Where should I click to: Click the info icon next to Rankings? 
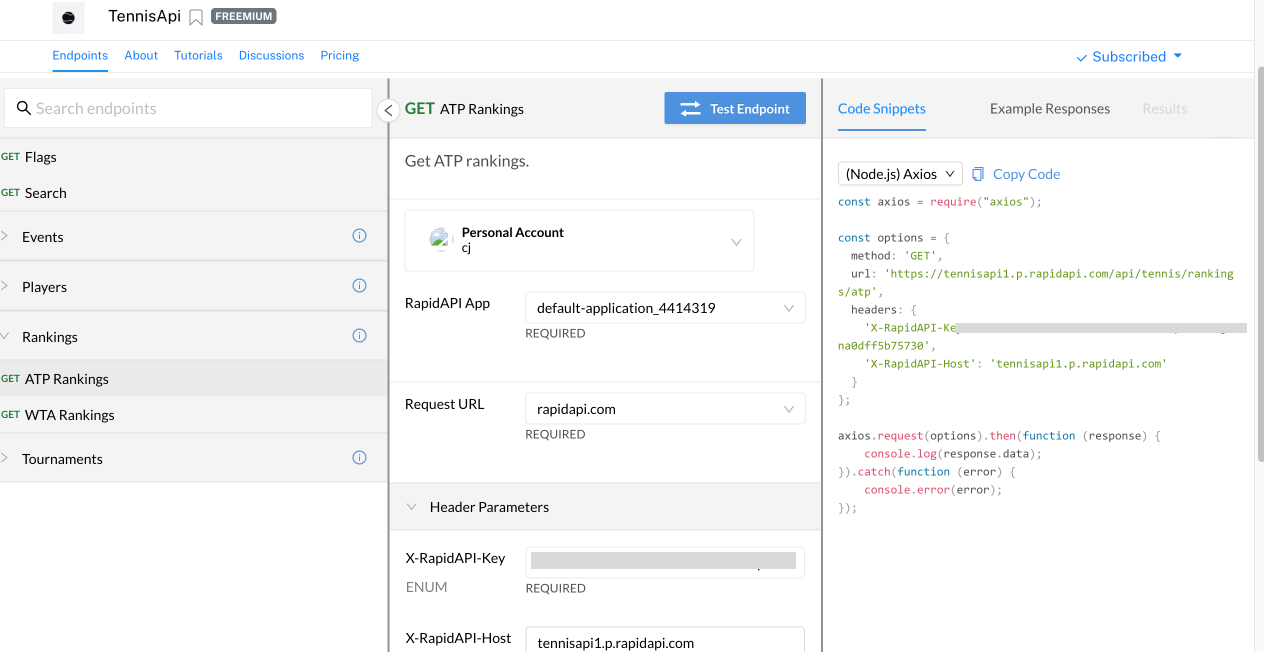pyautogui.click(x=359, y=336)
